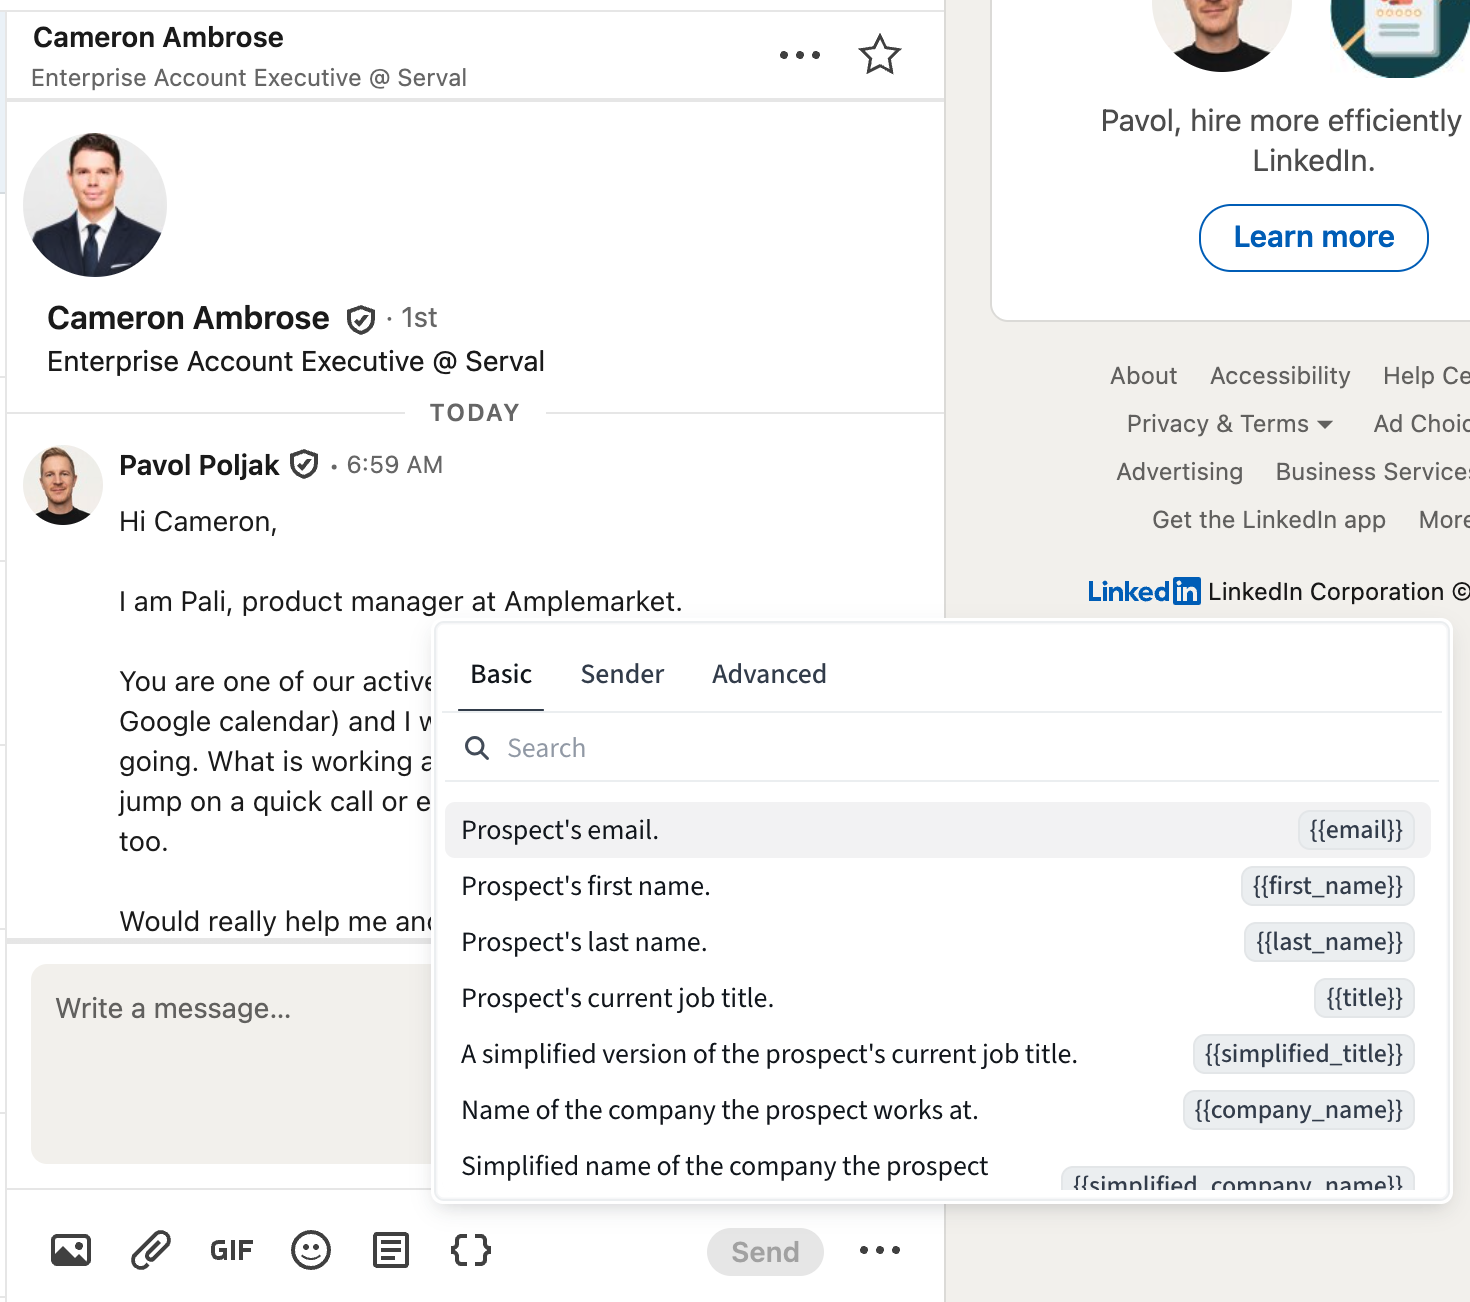
Task: Click Enterprise Account Executive @ Serval header subtitle
Action: [x=249, y=78]
